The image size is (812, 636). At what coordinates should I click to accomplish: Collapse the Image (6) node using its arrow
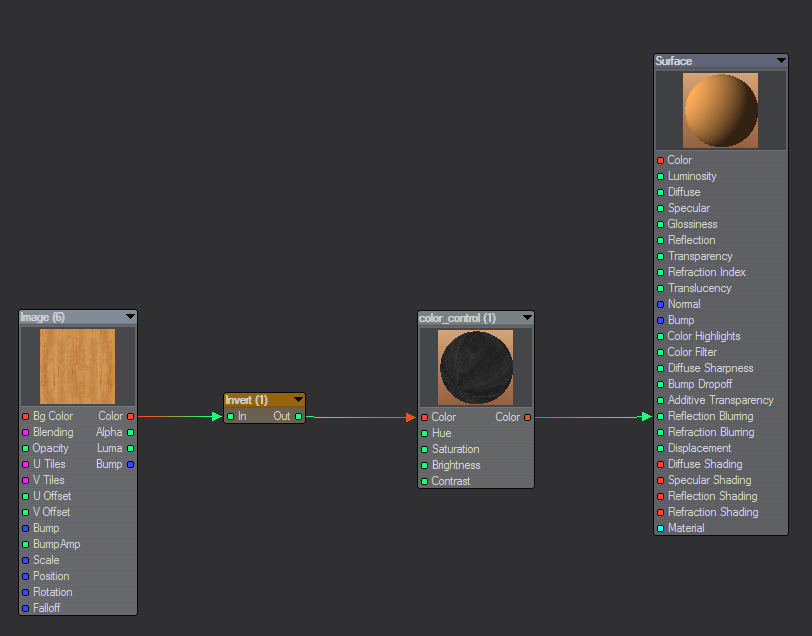129,317
